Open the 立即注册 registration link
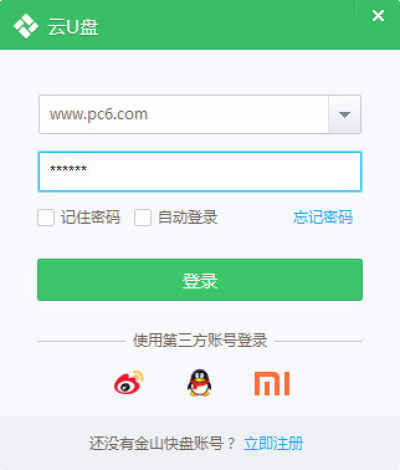Screen dimensions: 400x470 [x=273, y=444]
